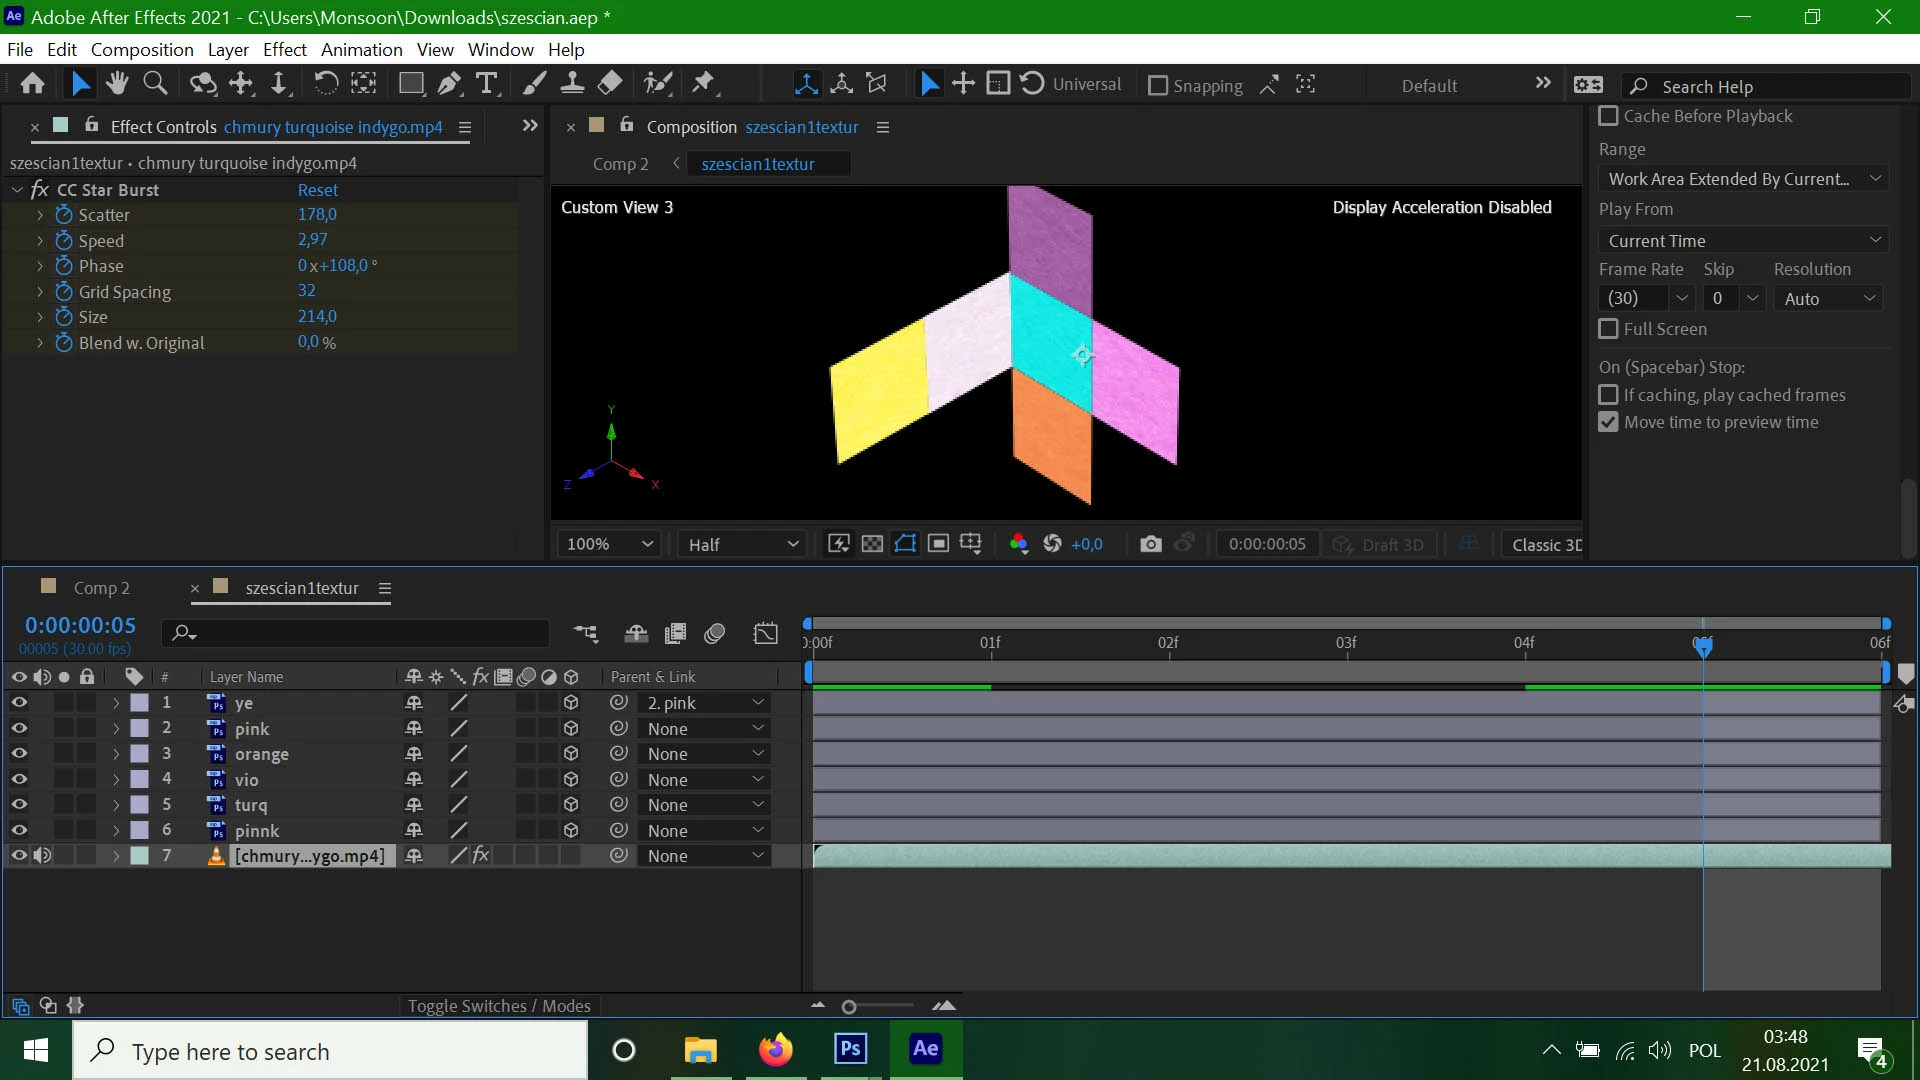Enable Cache Before Playback checkbox
The image size is (1920, 1080).
pyautogui.click(x=1608, y=116)
